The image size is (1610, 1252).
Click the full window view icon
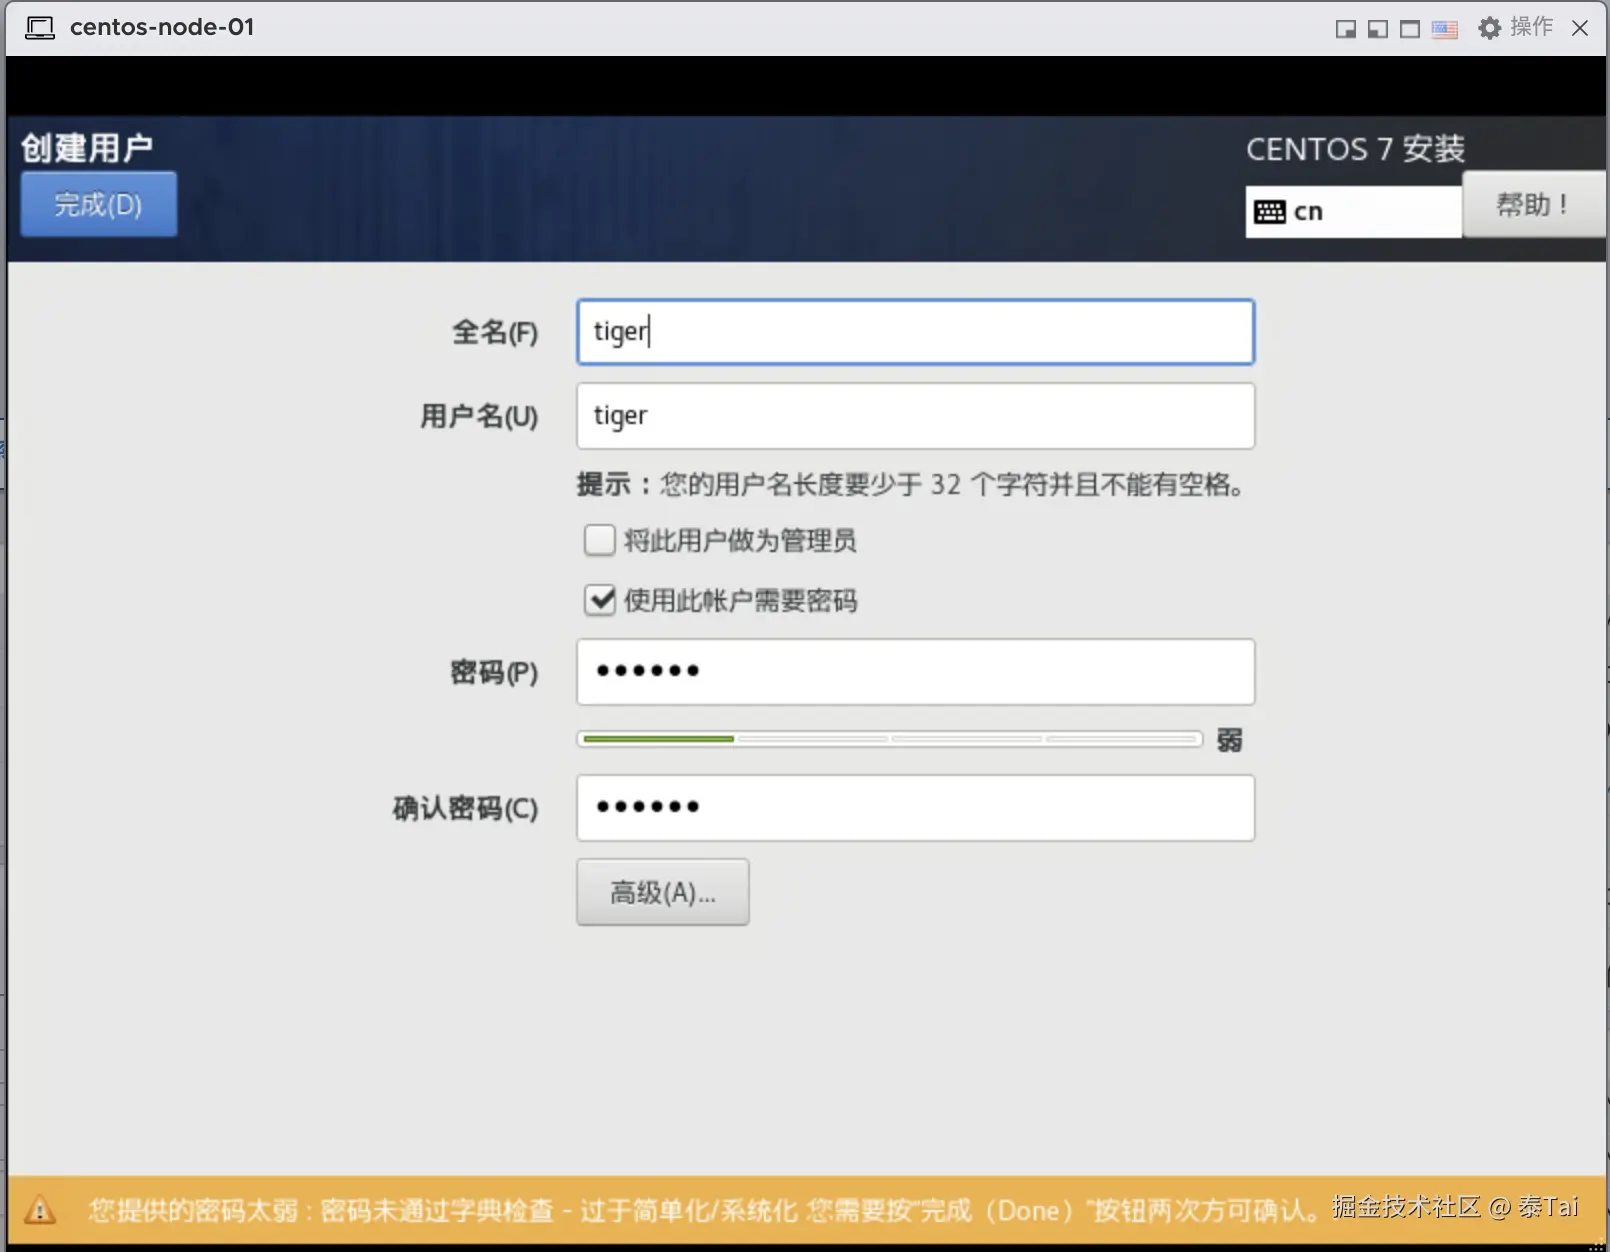[x=1409, y=29]
